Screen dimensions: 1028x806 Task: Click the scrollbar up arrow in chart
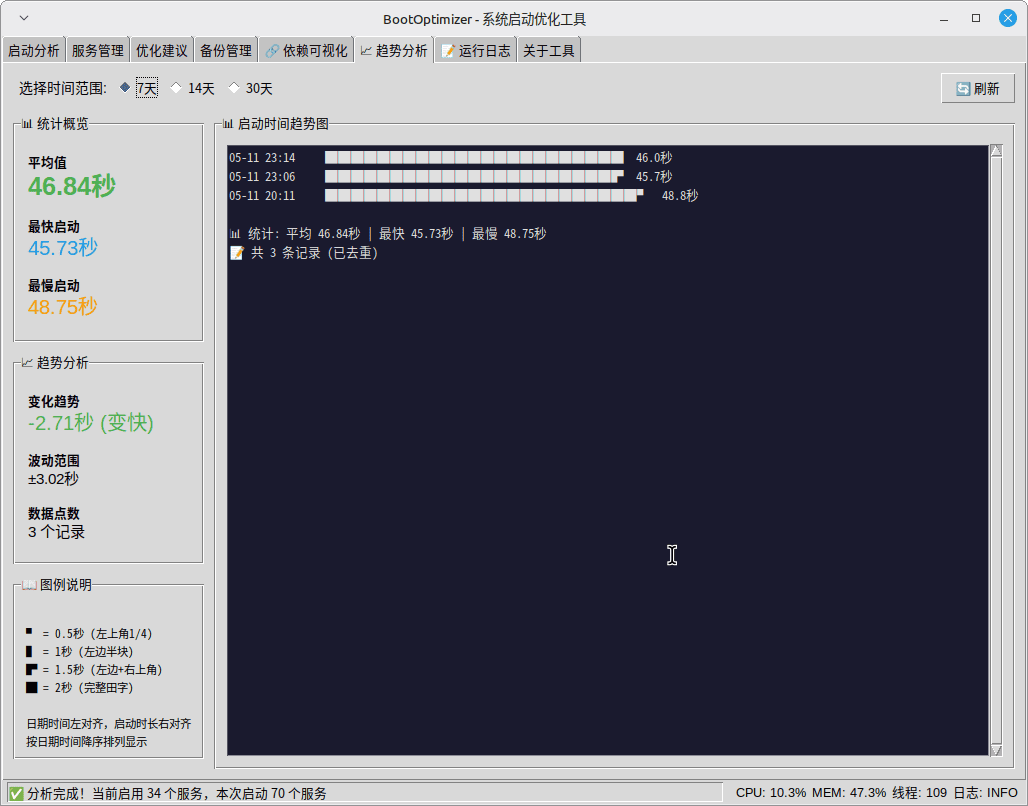pyautogui.click(x=996, y=151)
